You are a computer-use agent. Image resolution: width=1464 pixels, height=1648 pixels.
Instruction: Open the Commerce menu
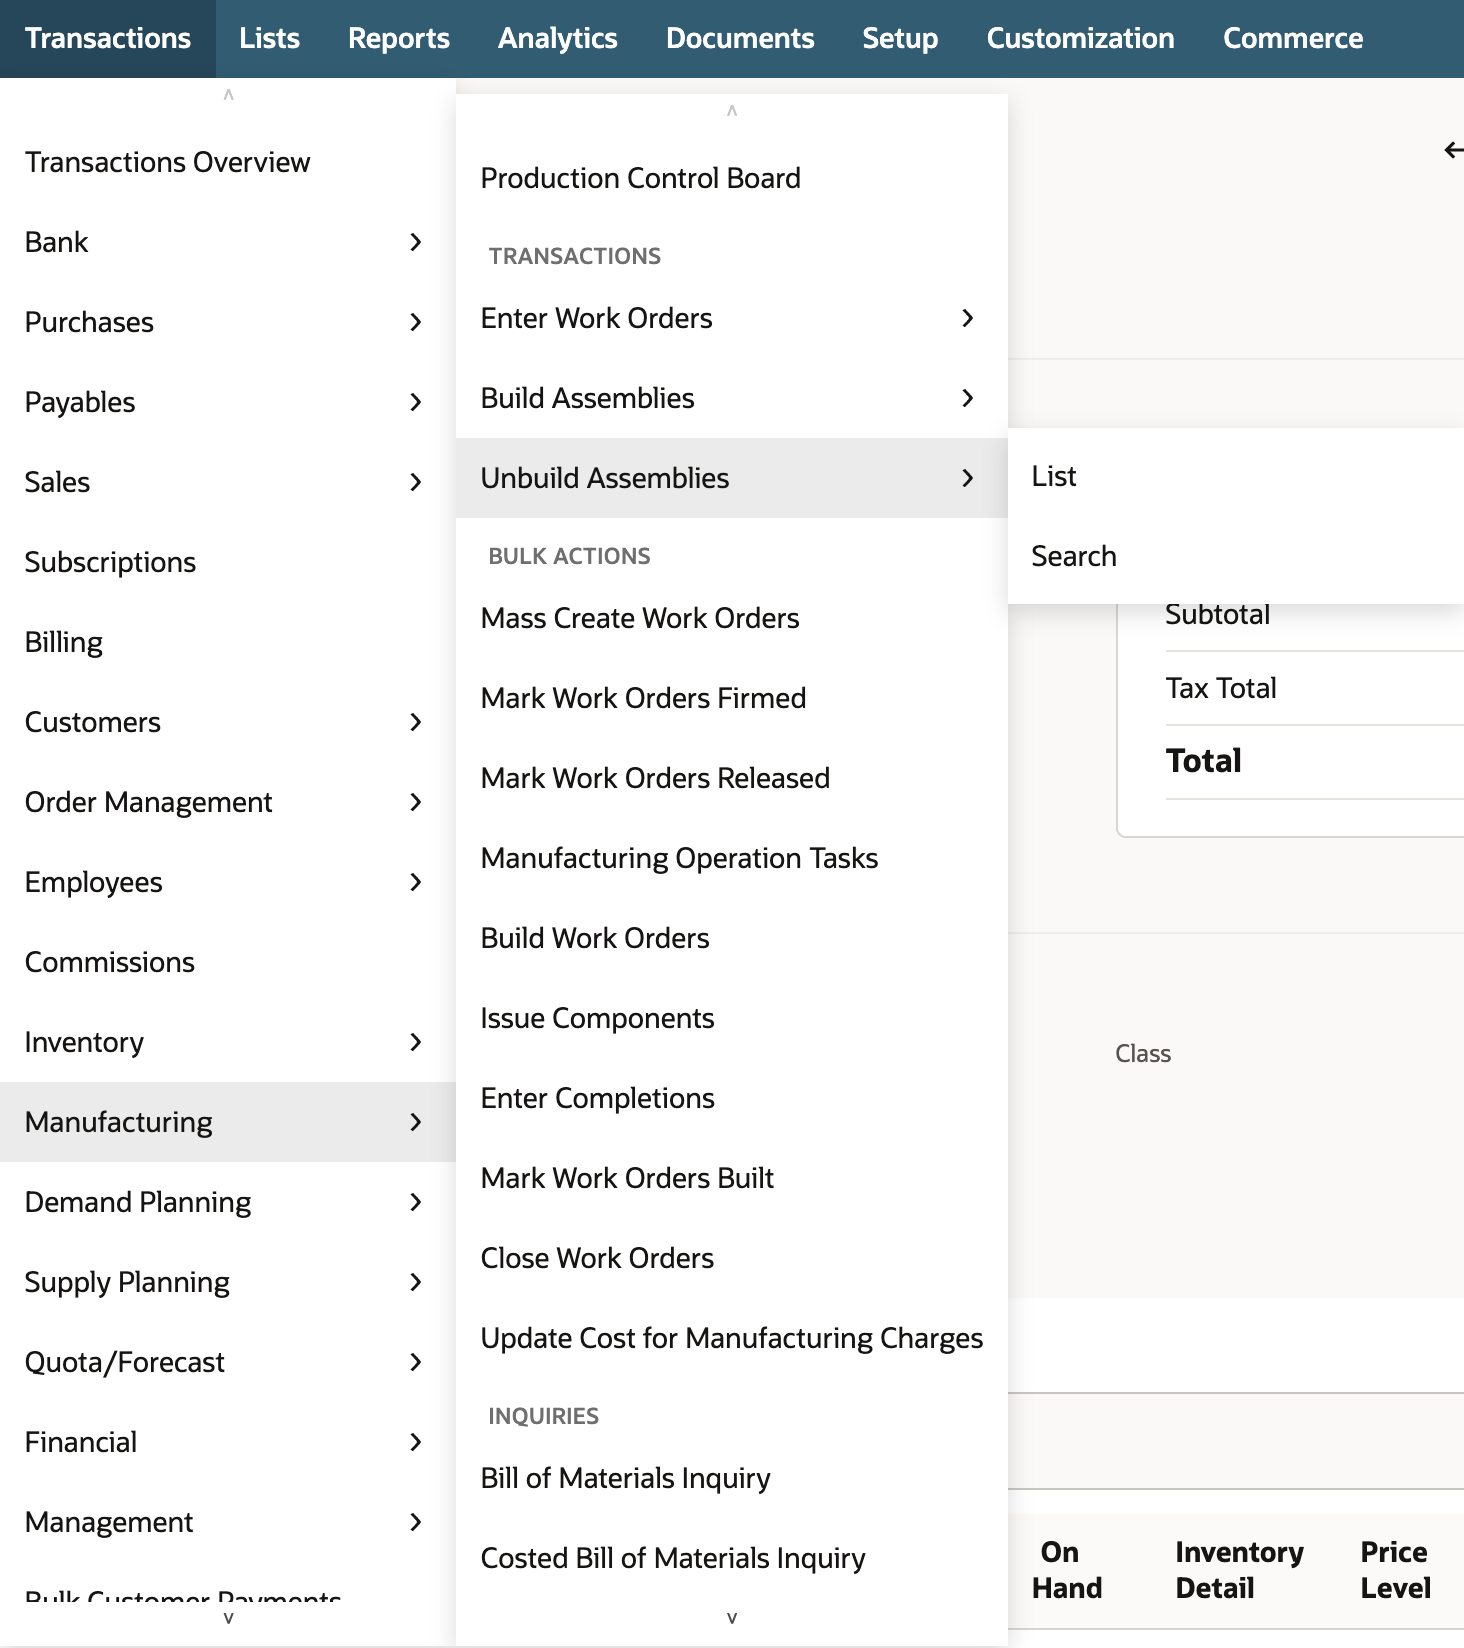click(x=1293, y=39)
